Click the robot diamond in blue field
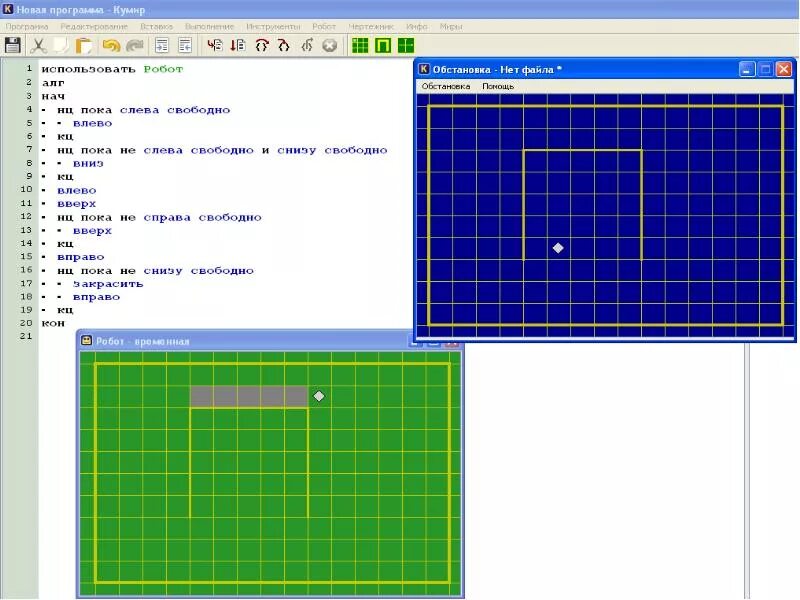 (x=558, y=248)
